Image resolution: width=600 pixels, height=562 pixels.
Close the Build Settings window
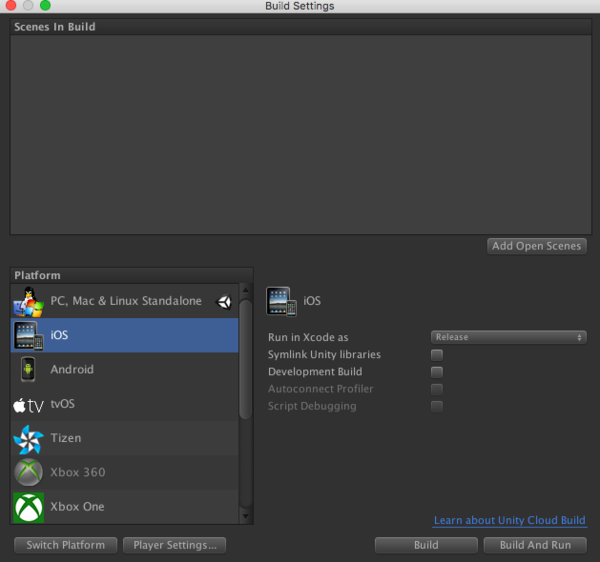[x=11, y=5]
